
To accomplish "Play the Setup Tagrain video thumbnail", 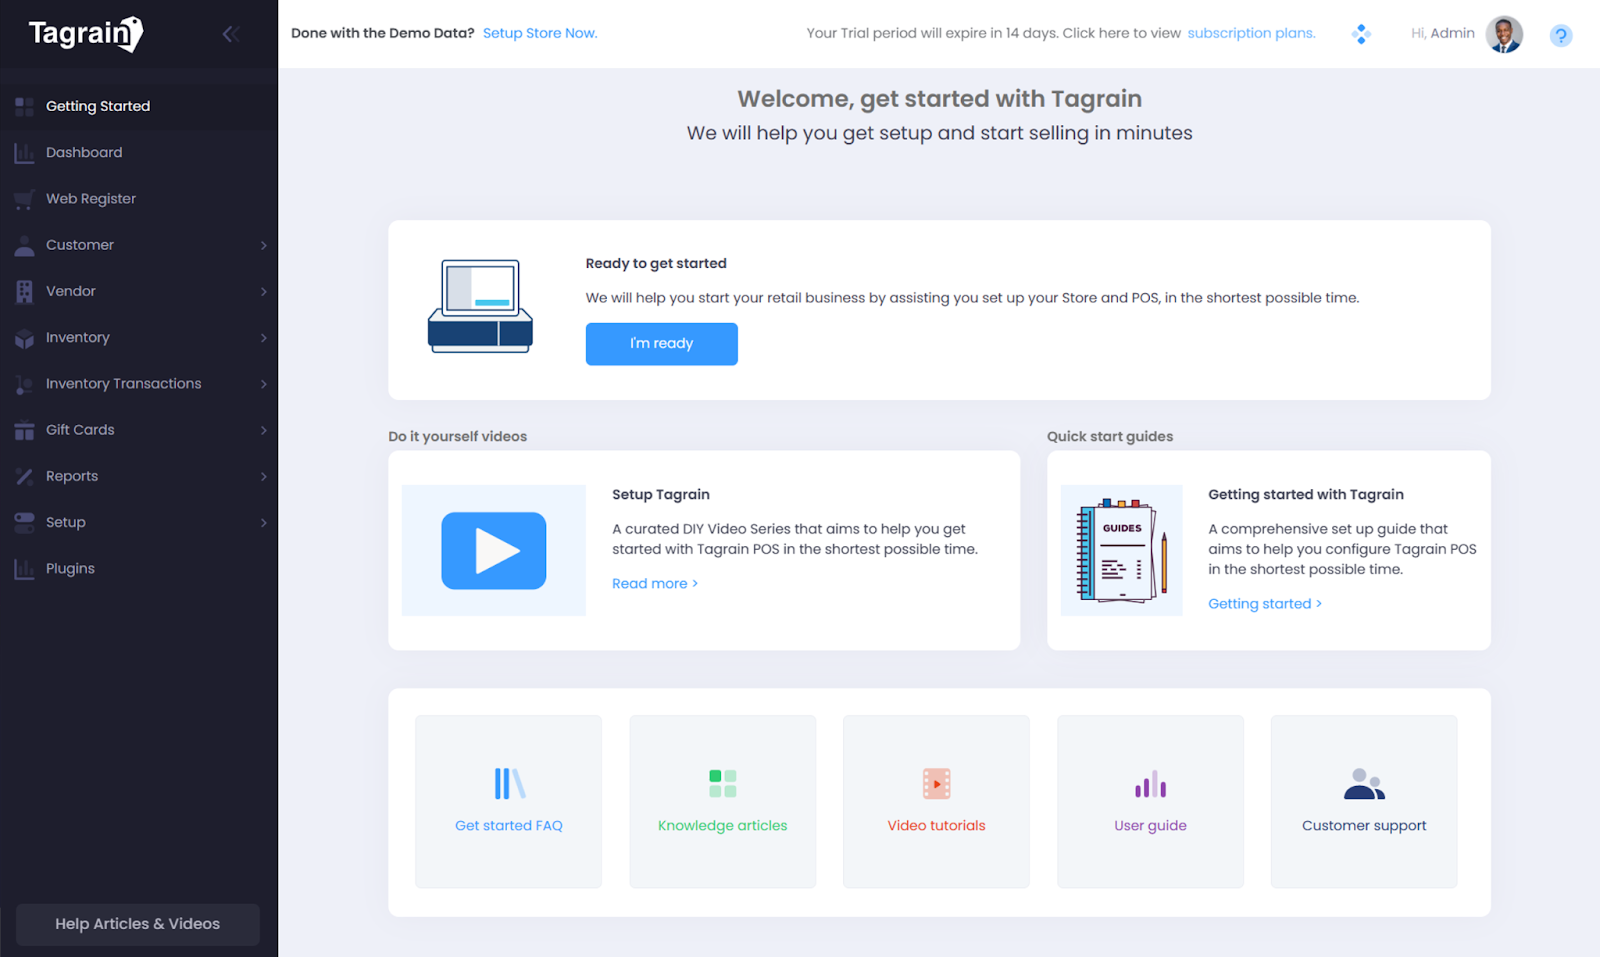I will click(x=494, y=550).
